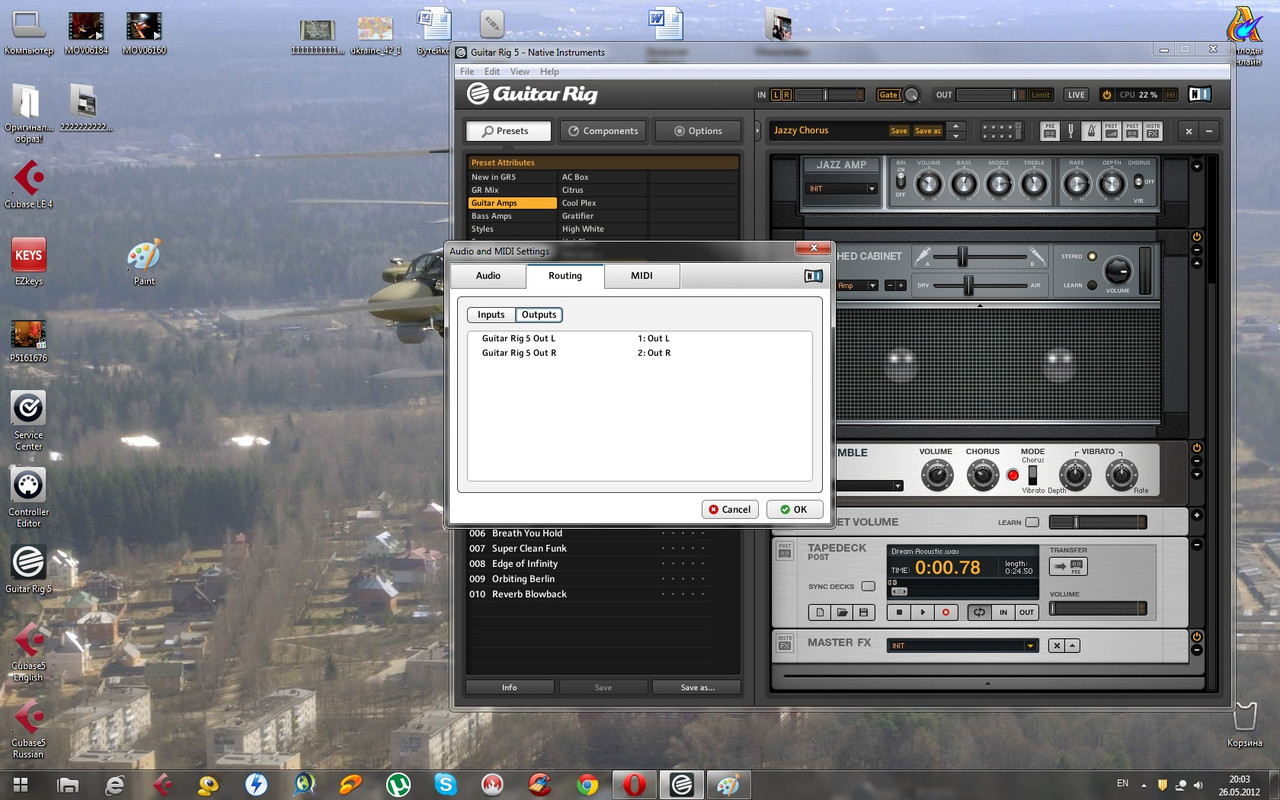Screen dimensions: 1280x800
Task: Click the preset Save as button in header
Action: pos(928,131)
